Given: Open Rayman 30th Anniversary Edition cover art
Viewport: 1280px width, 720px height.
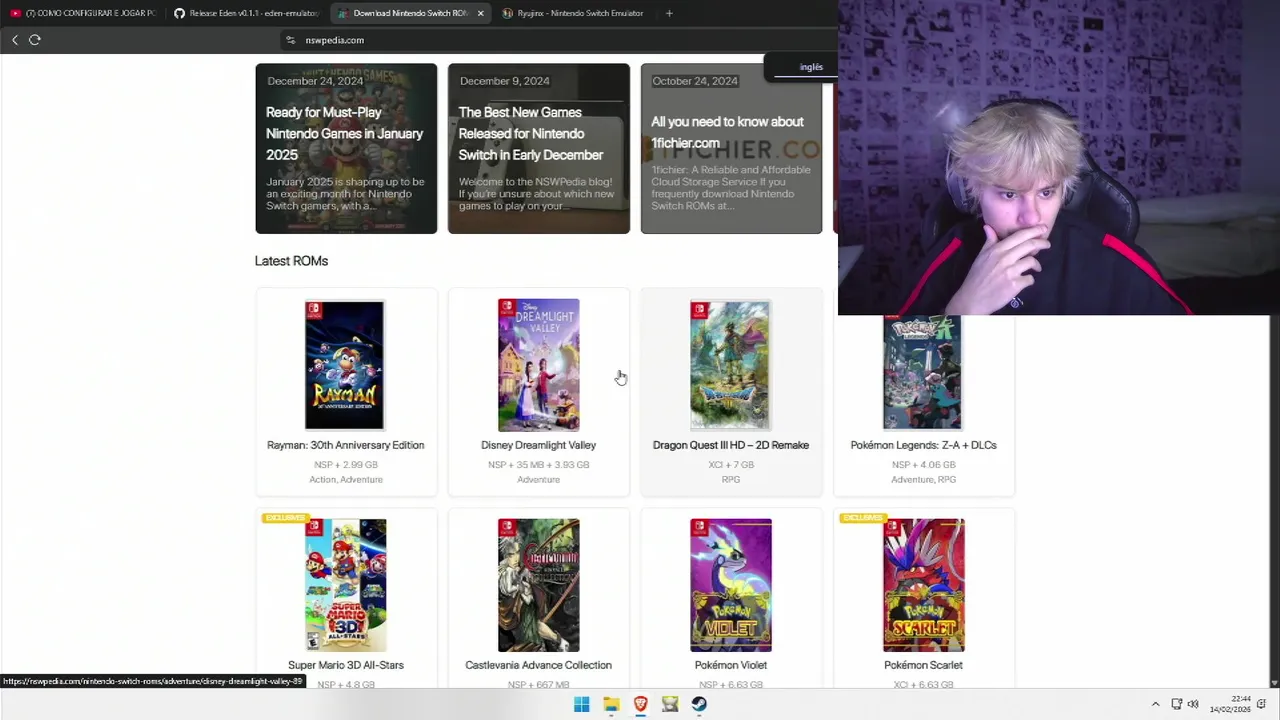Looking at the screenshot, I should [x=345, y=365].
